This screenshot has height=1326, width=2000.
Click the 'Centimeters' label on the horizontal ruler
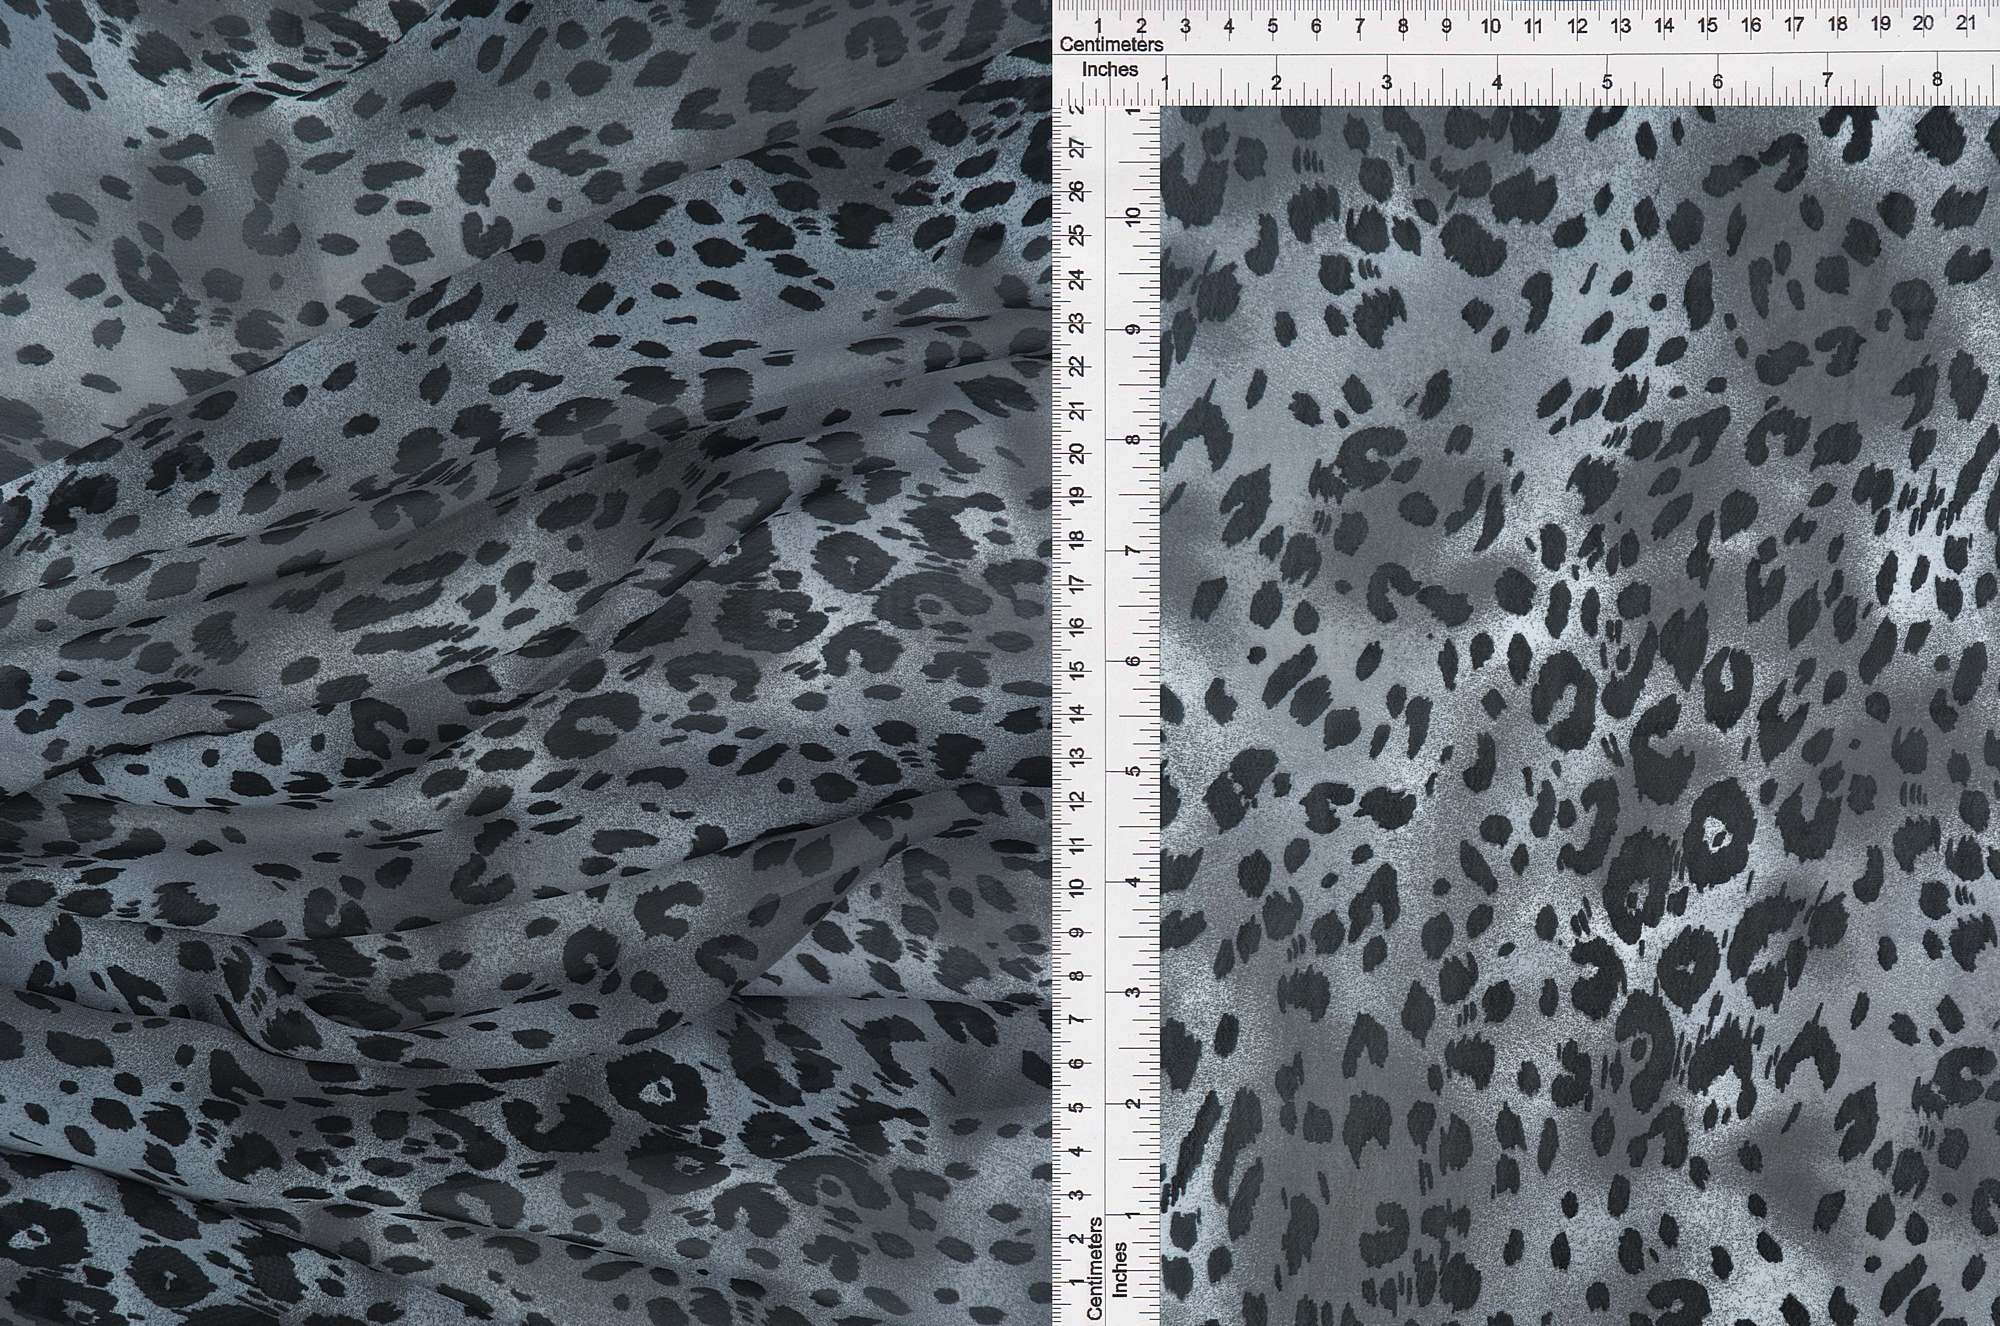[x=1111, y=45]
